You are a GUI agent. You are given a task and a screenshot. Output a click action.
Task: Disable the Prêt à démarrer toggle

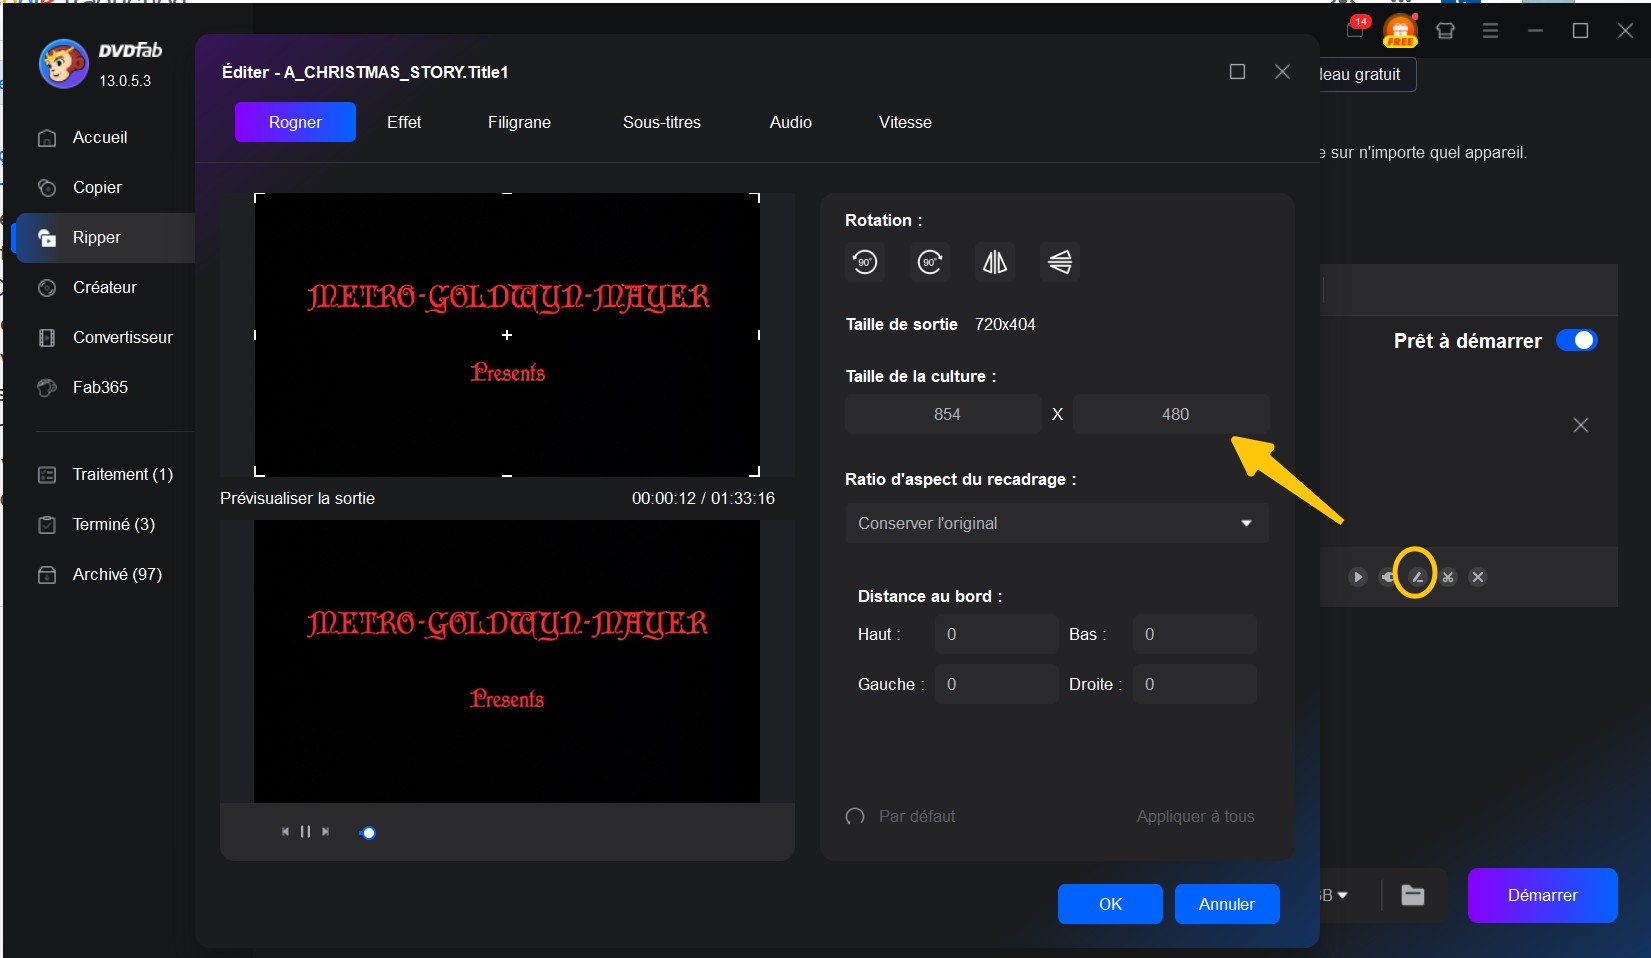[x=1577, y=340]
